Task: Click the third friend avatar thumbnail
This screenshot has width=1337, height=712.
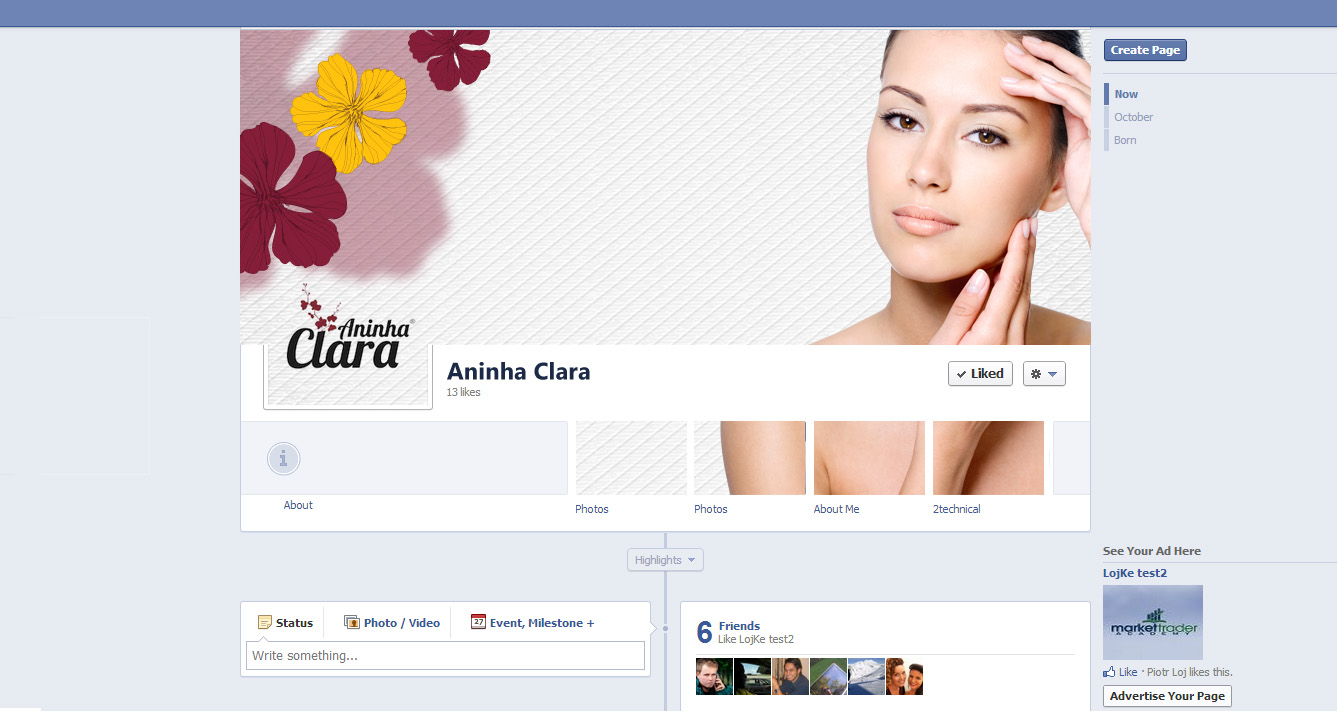Action: [x=790, y=676]
